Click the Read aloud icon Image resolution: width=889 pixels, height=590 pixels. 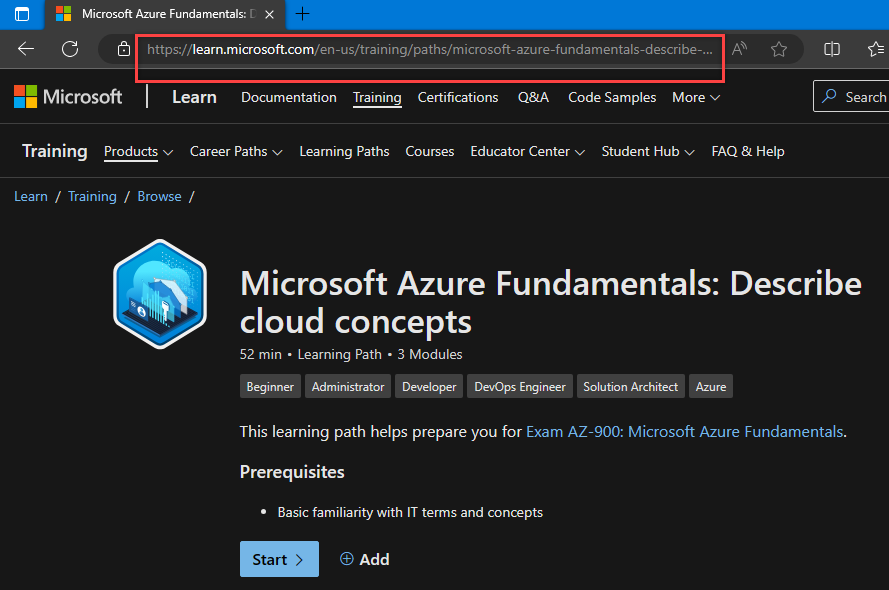pyautogui.click(x=740, y=49)
